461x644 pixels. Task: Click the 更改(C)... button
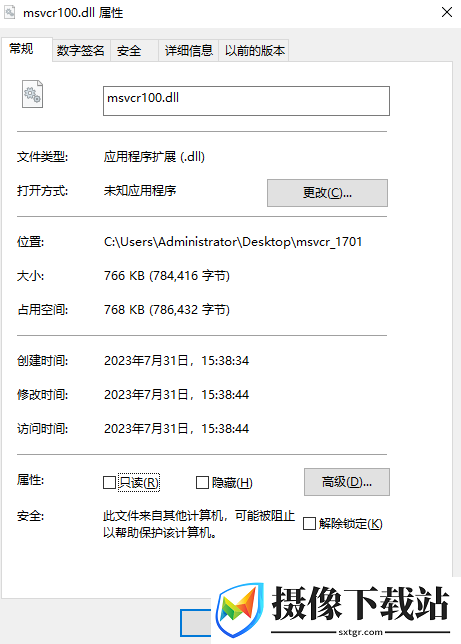coord(327,193)
